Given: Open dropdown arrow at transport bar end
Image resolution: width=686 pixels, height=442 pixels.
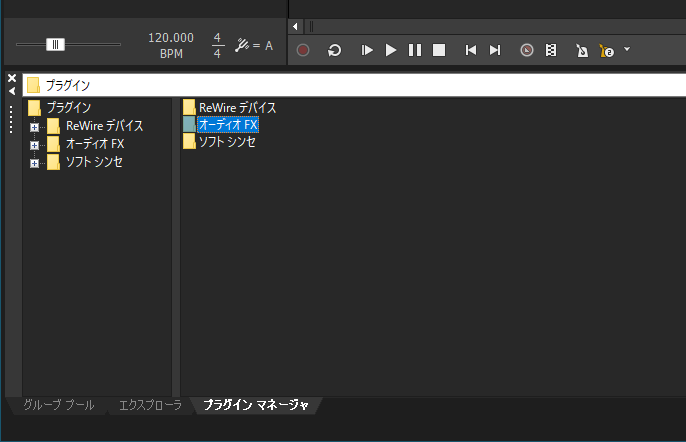Looking at the screenshot, I should (x=627, y=48).
